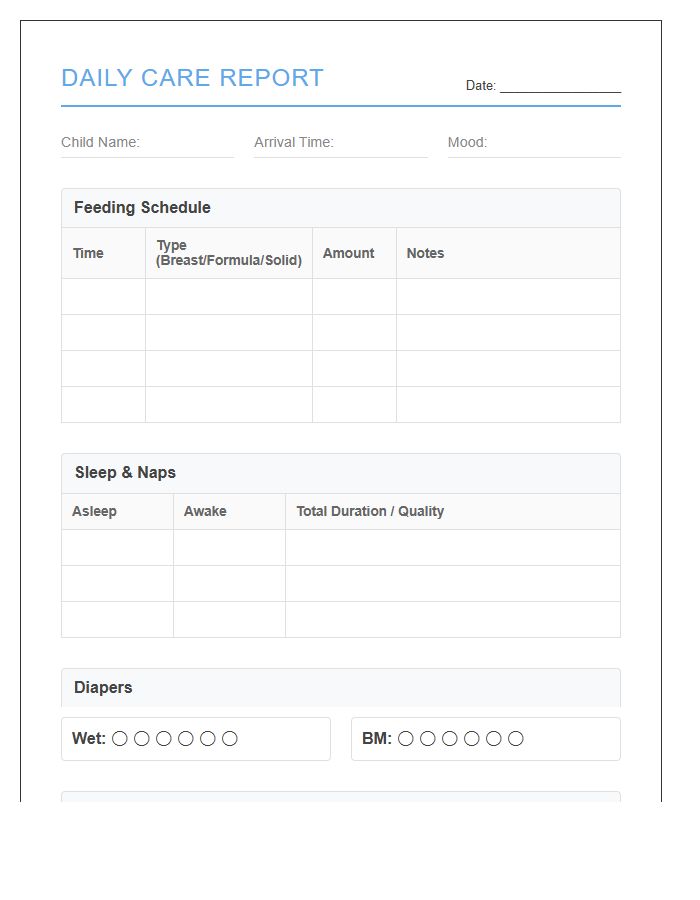Select first Awake cell in Sleep table
Screen dimensions: 700x900
[x=229, y=548]
